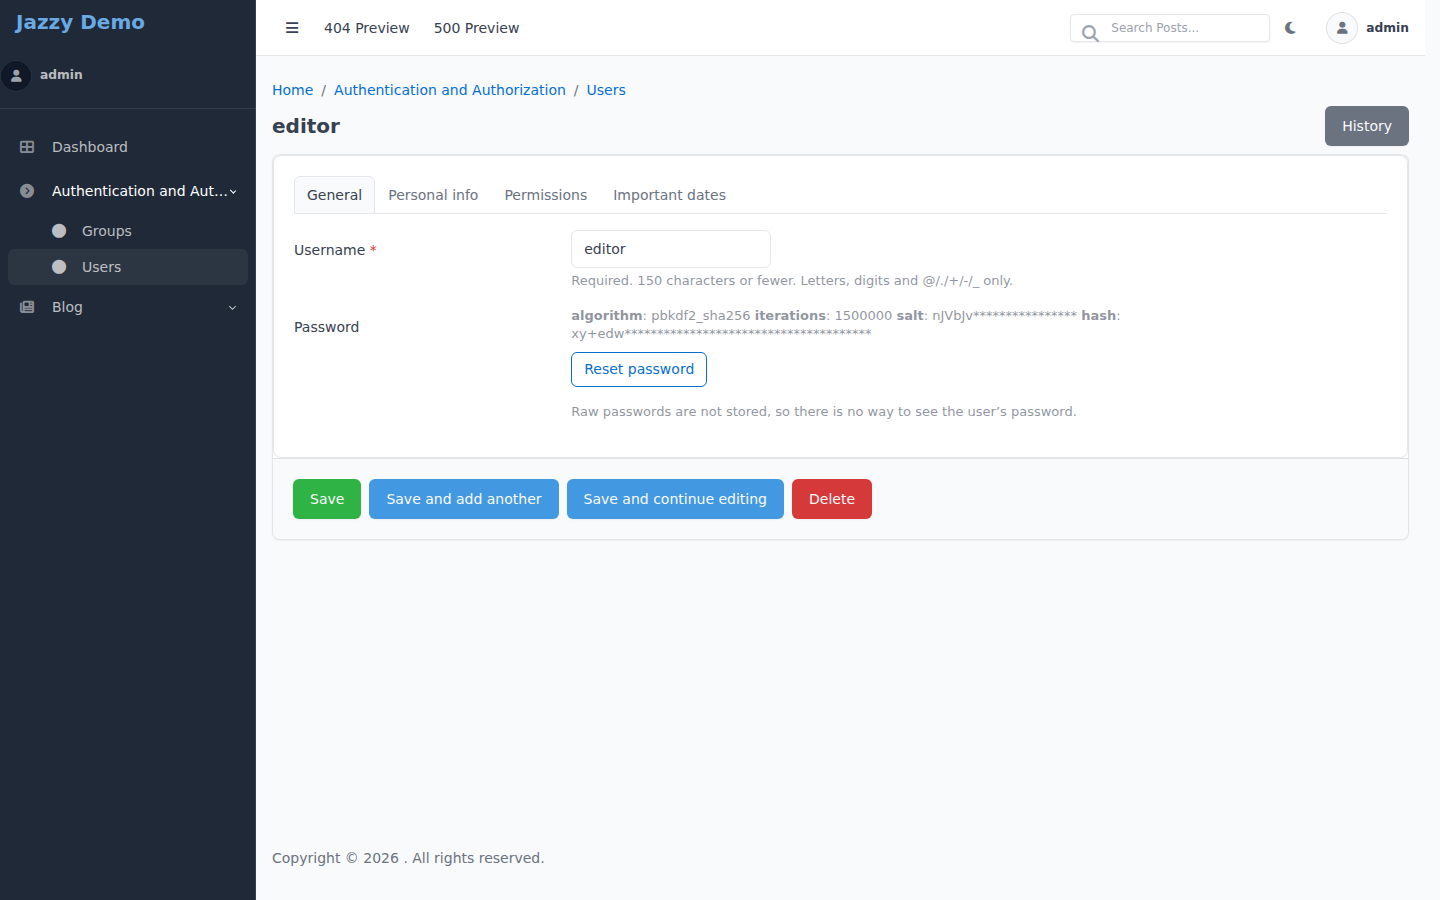Click the 'Raw passwords are not stored' note
The image size is (1440, 900).
click(x=824, y=412)
